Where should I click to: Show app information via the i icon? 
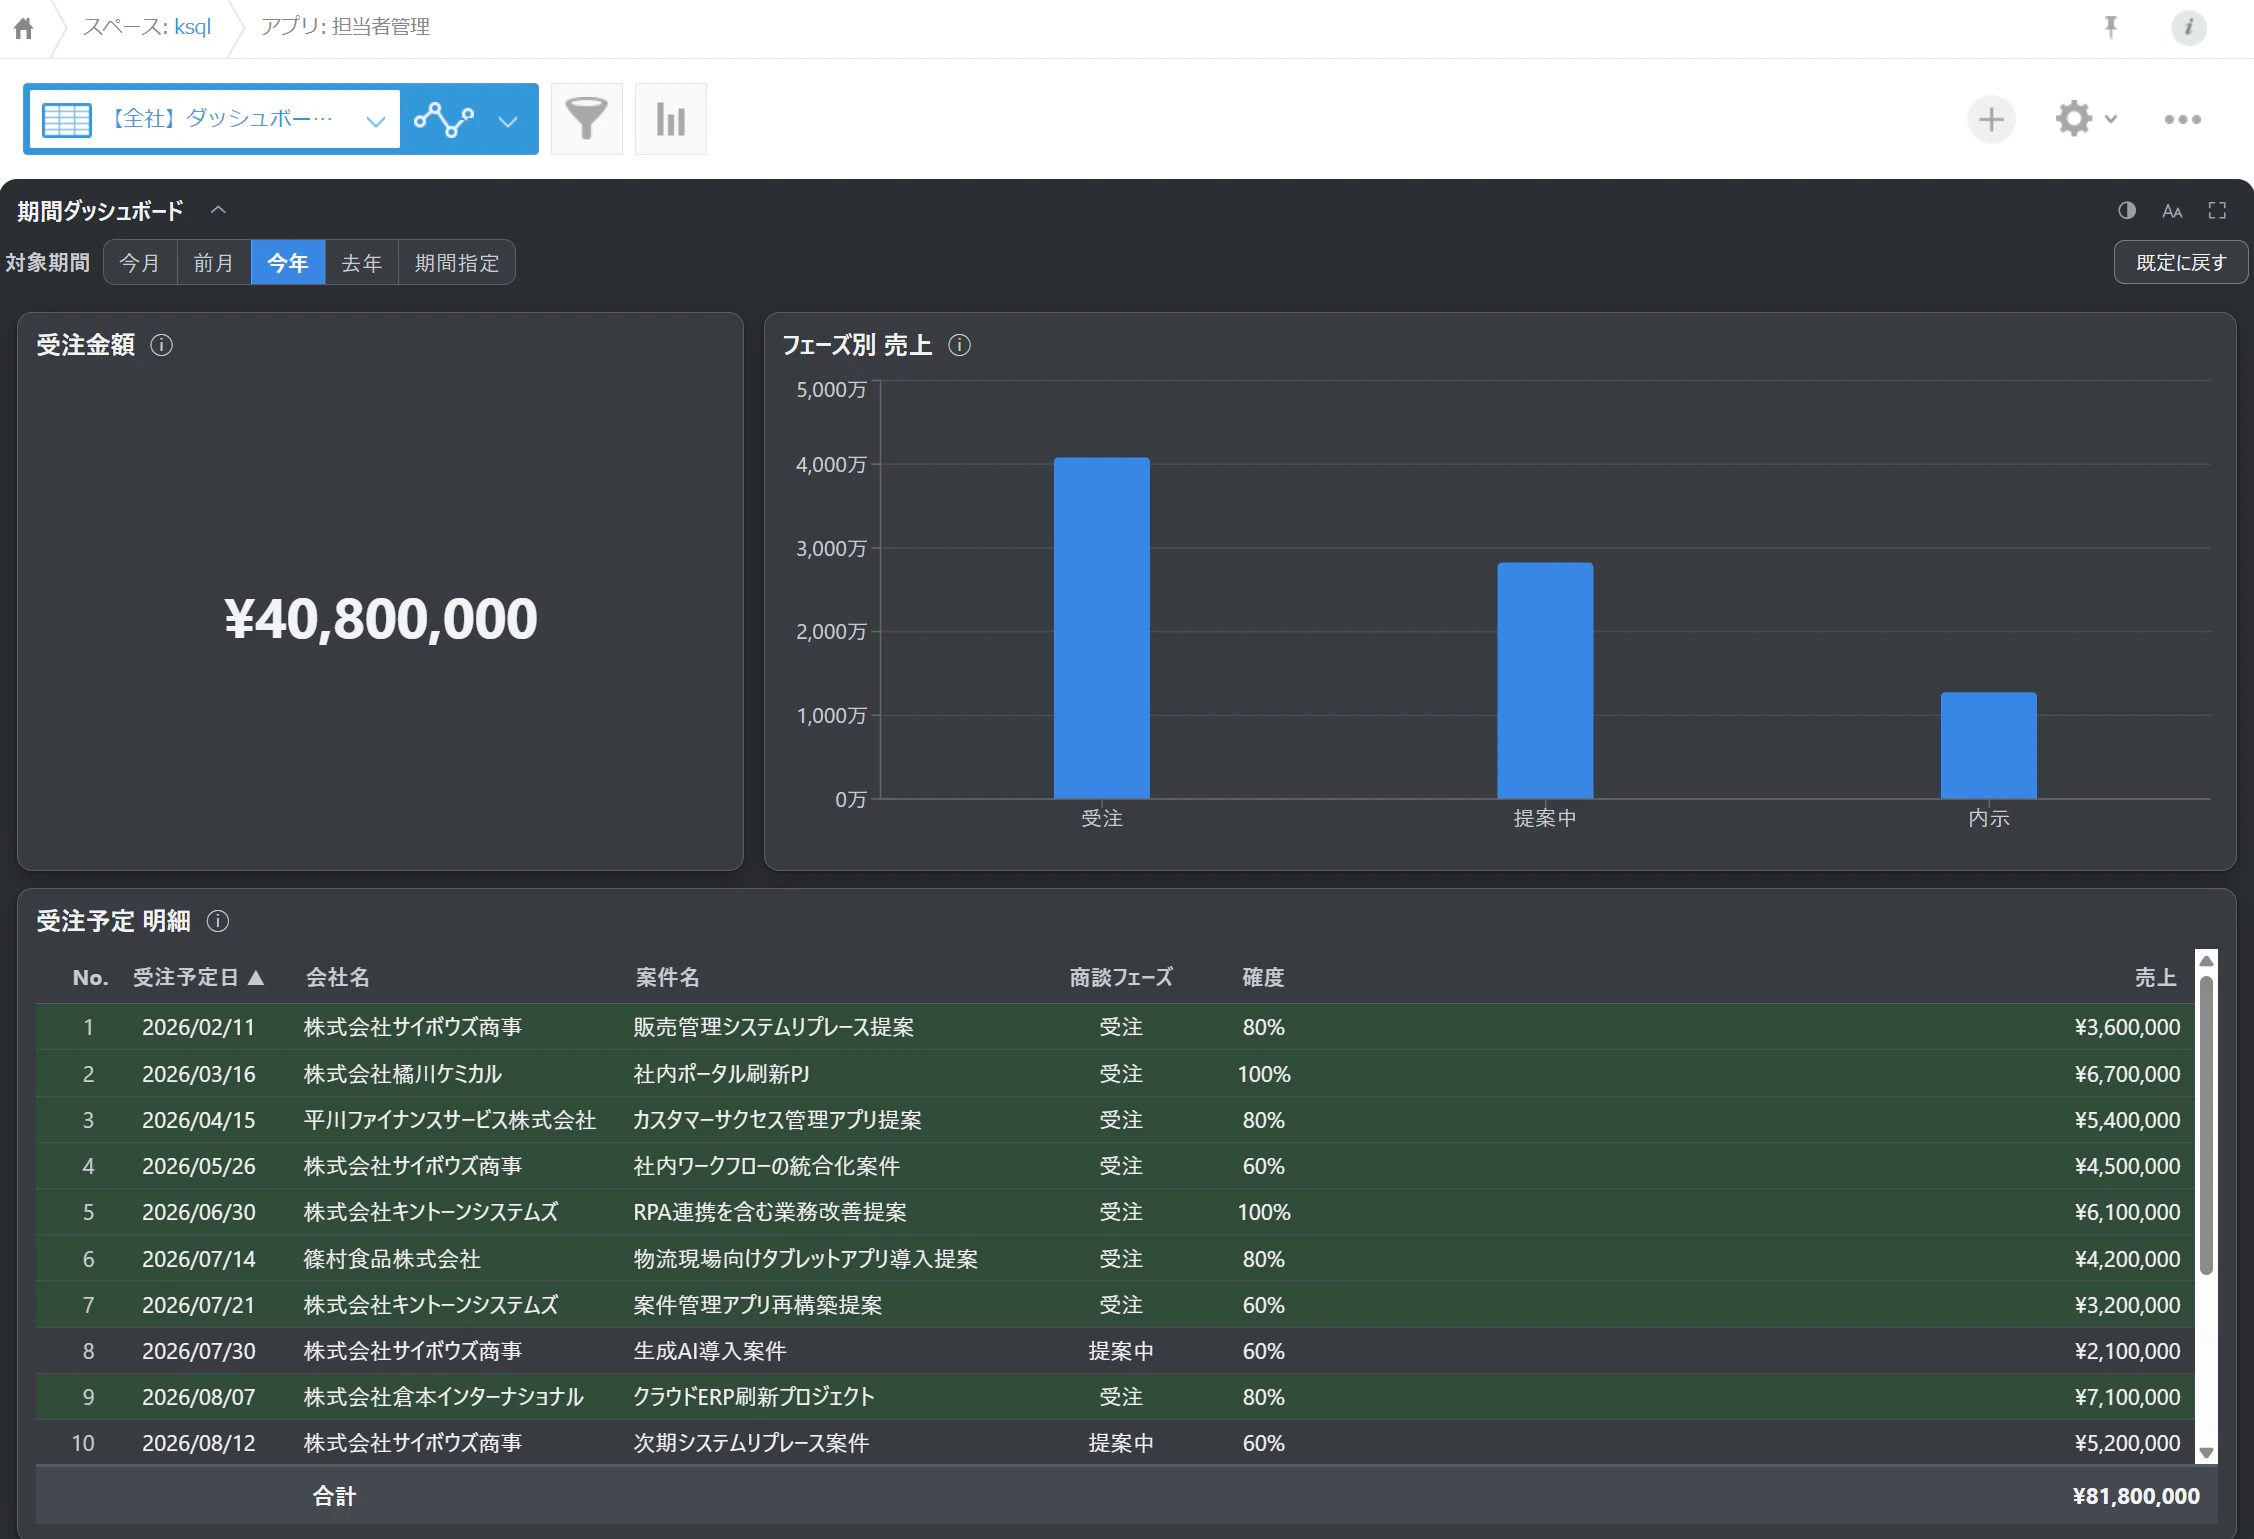coord(2189,27)
